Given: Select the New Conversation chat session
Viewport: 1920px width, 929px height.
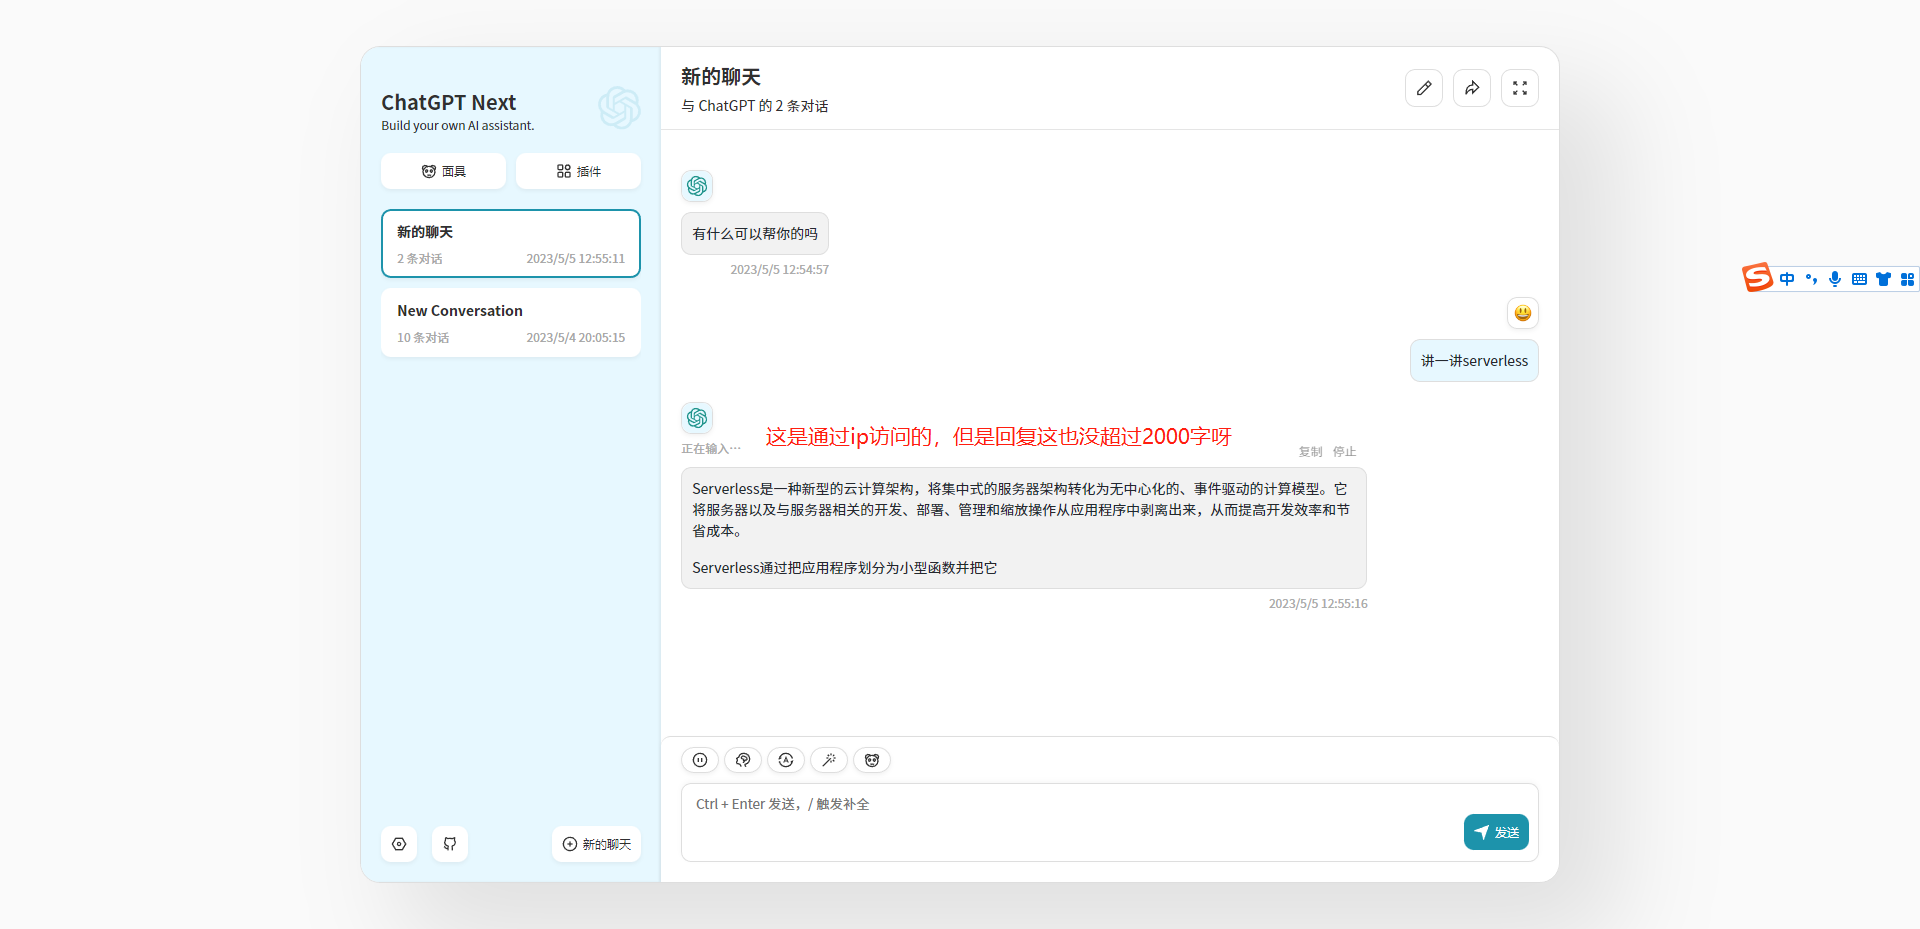Looking at the screenshot, I should [510, 322].
